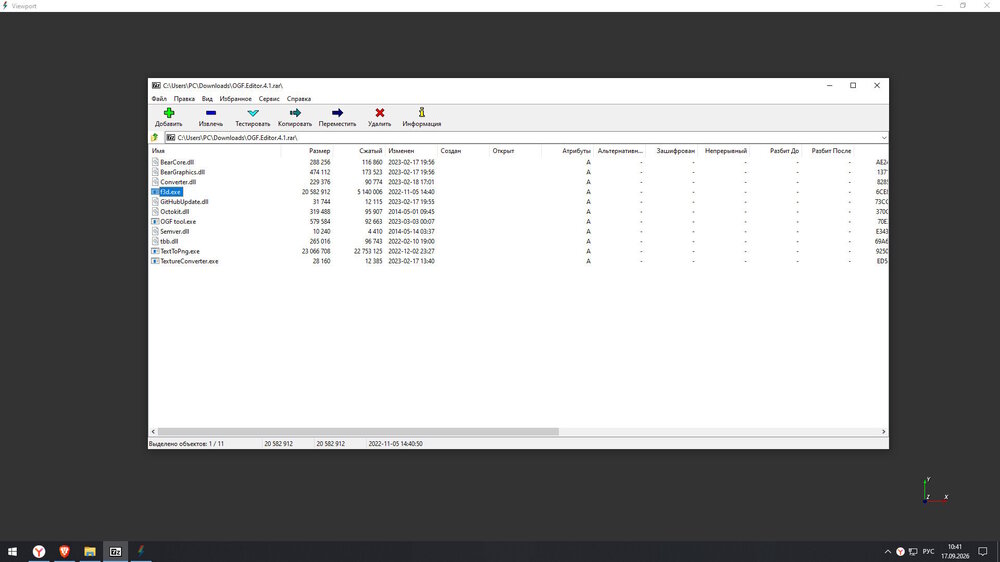This screenshot has width=1000, height=562.
Task: Open the Windows Start menu
Action: (12, 551)
